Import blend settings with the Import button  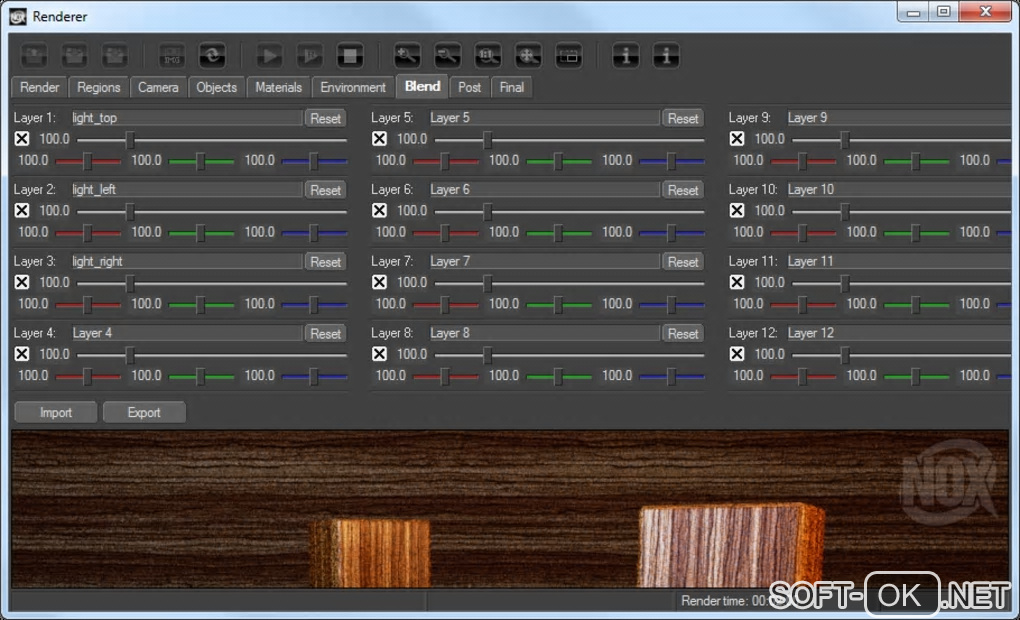[x=55, y=412]
